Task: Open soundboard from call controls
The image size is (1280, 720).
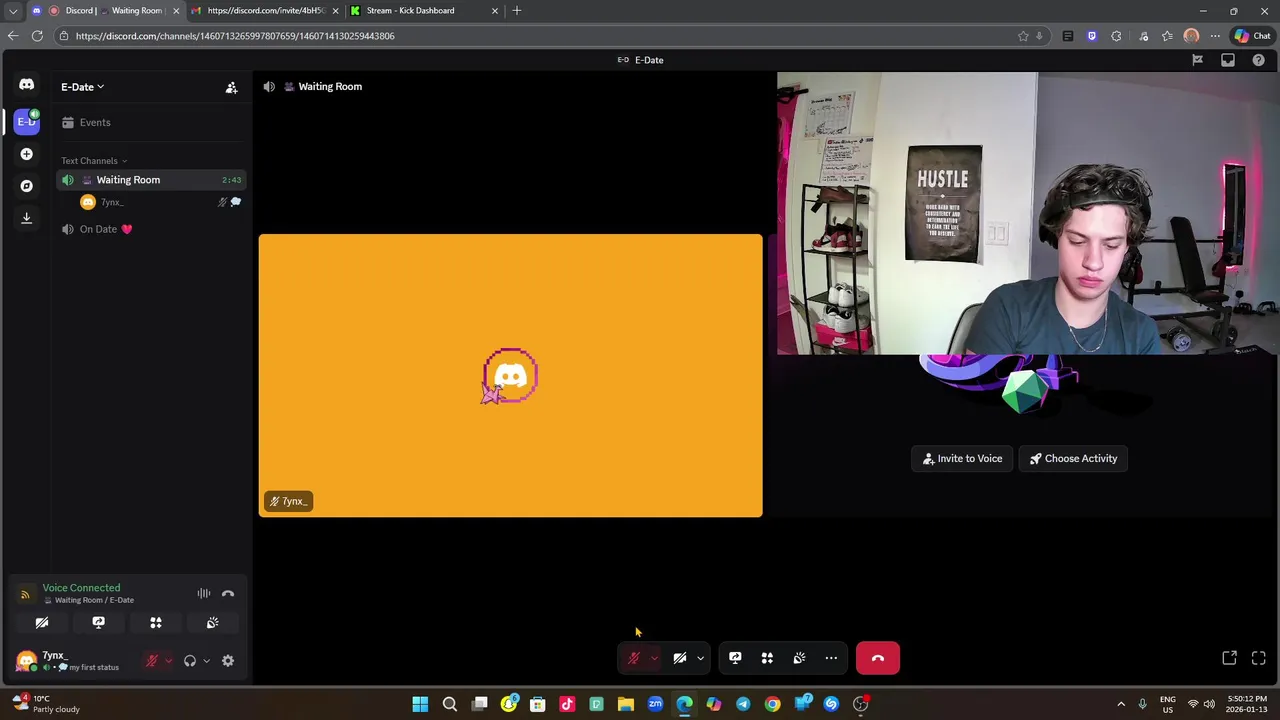Action: (799, 658)
